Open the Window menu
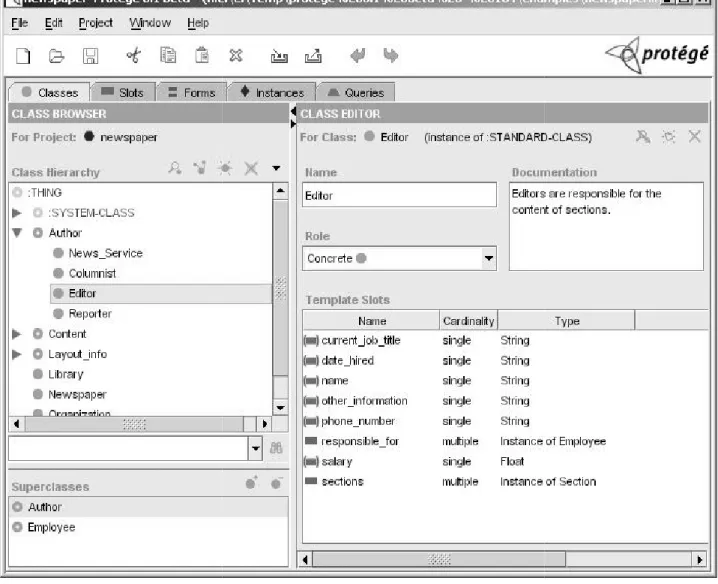The width and height of the screenshot is (718, 584). [x=150, y=23]
